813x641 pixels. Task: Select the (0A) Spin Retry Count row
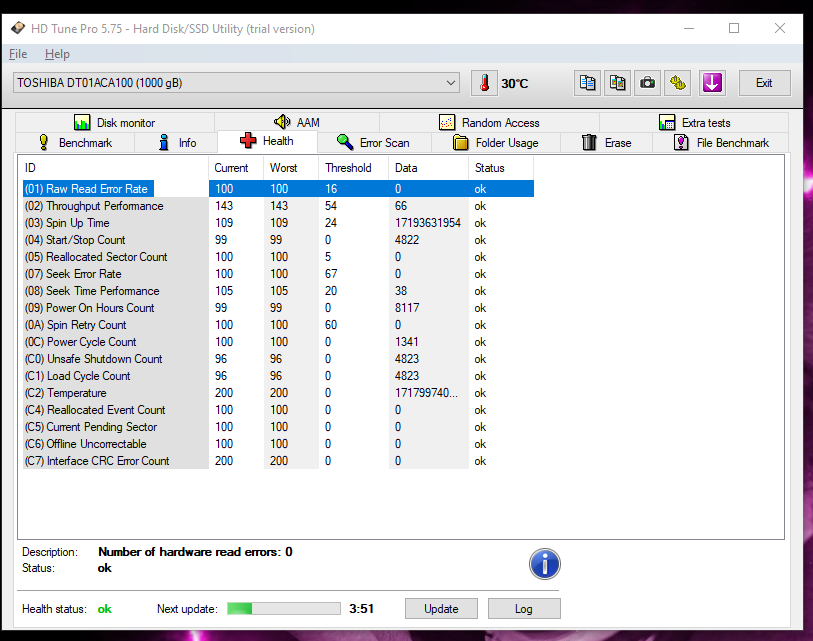tap(278, 325)
